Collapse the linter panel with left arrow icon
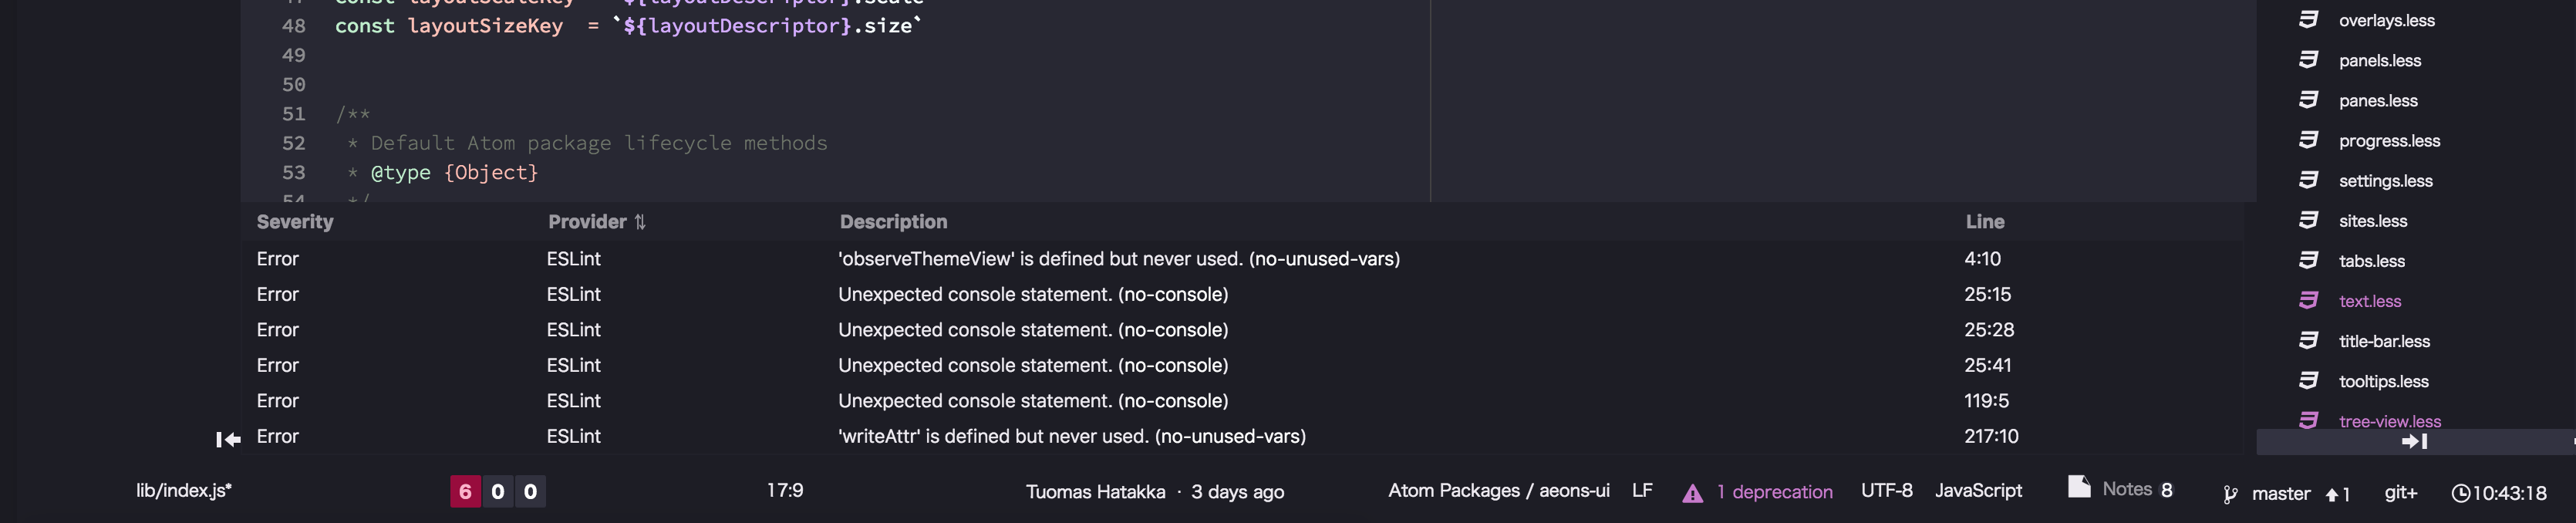The height and width of the screenshot is (523, 2576). coord(228,439)
